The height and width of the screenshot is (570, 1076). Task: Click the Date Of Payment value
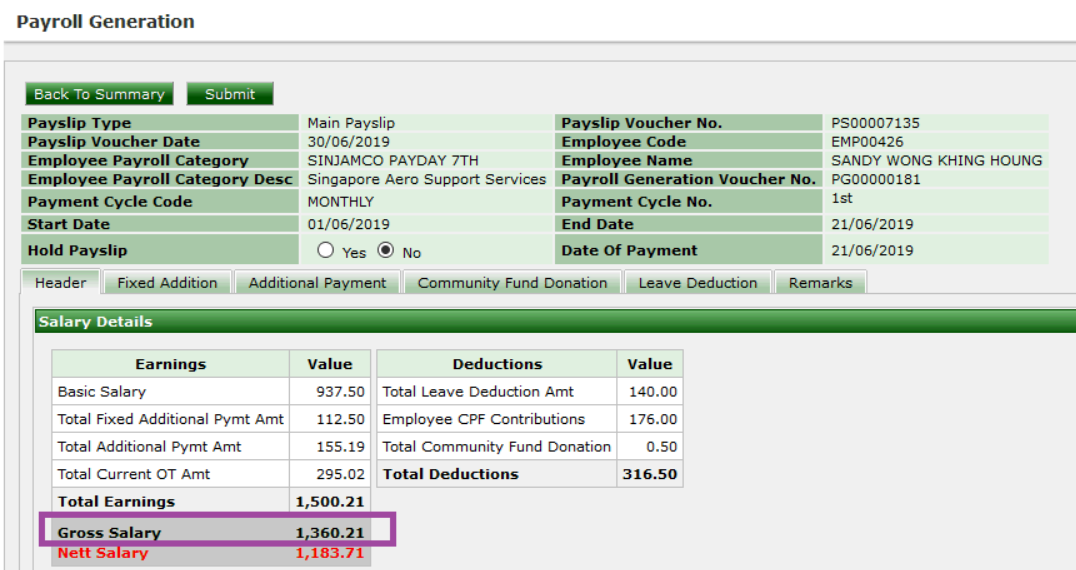point(872,250)
